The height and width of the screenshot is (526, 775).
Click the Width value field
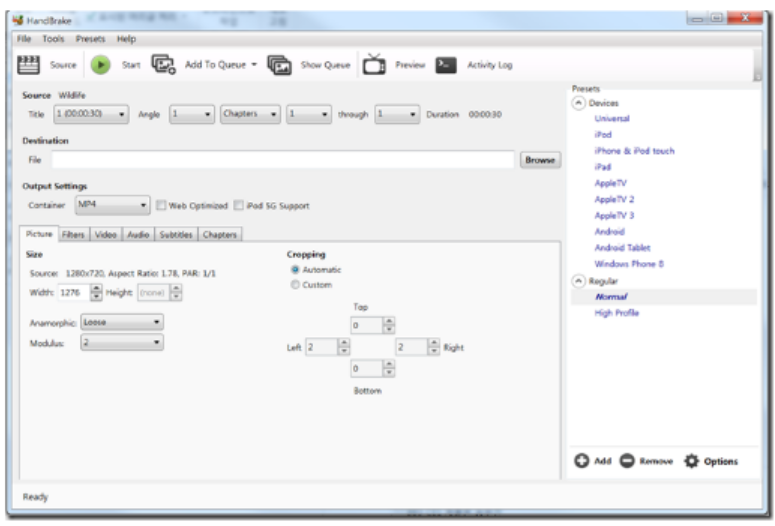(x=74, y=293)
